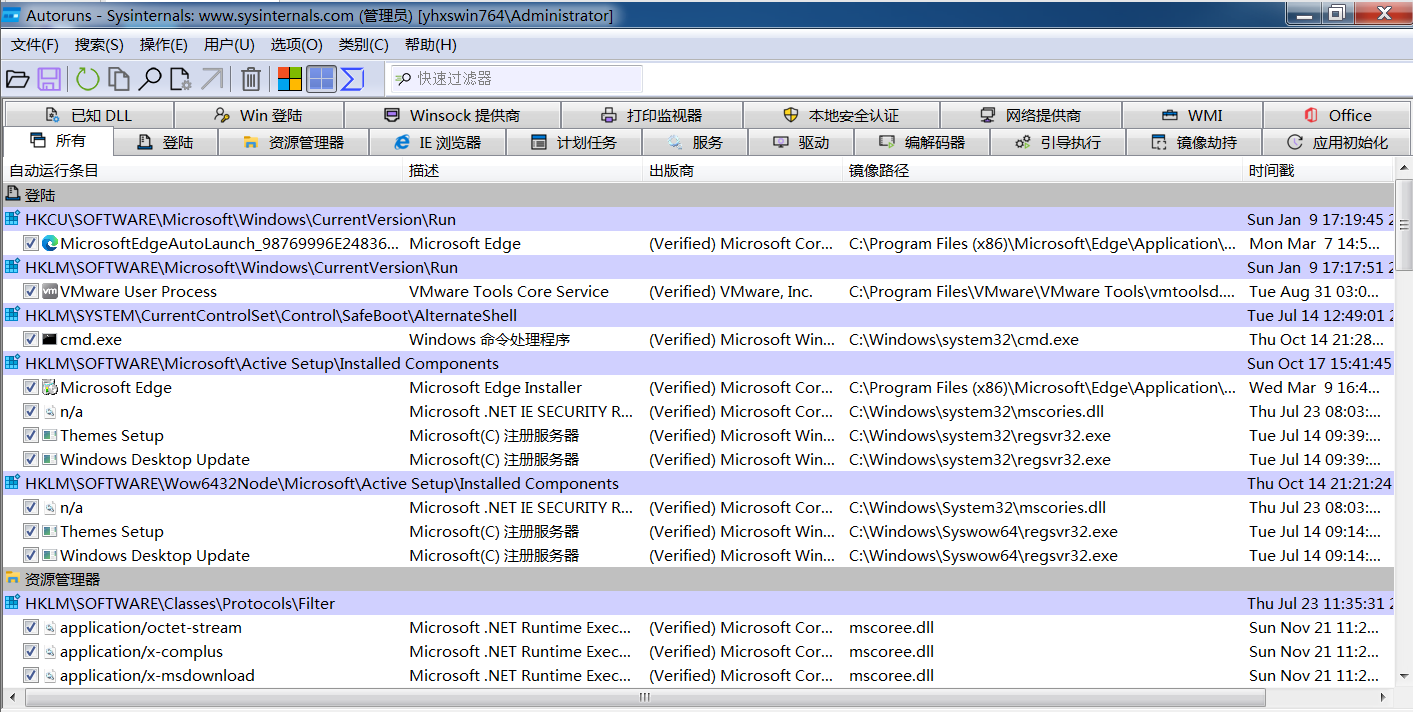Click the magnifier icon inside quick filter box
1413x712 pixels.
[x=403, y=79]
